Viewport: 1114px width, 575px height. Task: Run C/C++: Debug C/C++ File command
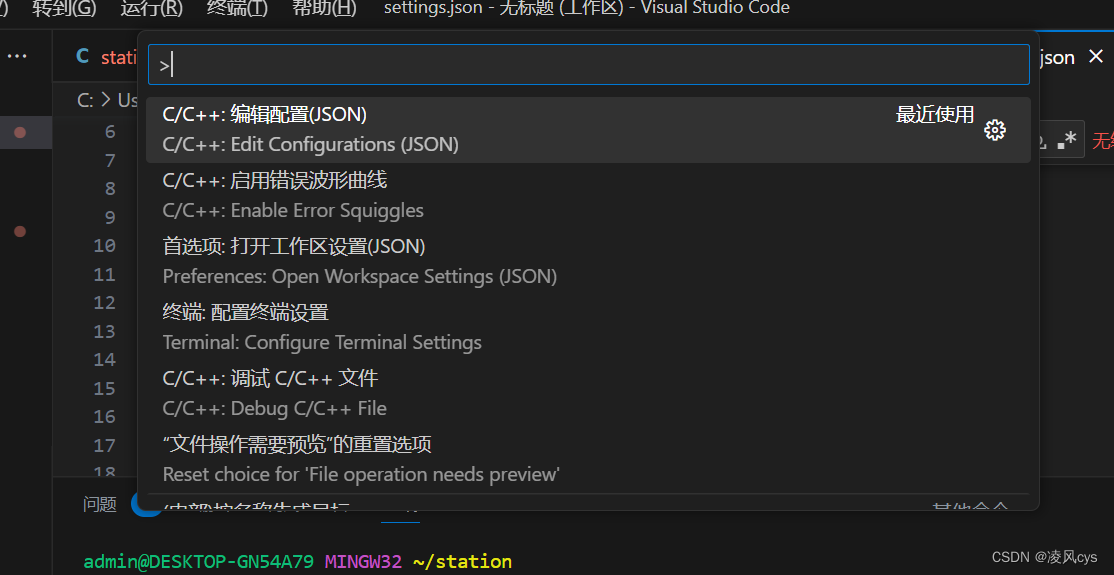coord(588,393)
